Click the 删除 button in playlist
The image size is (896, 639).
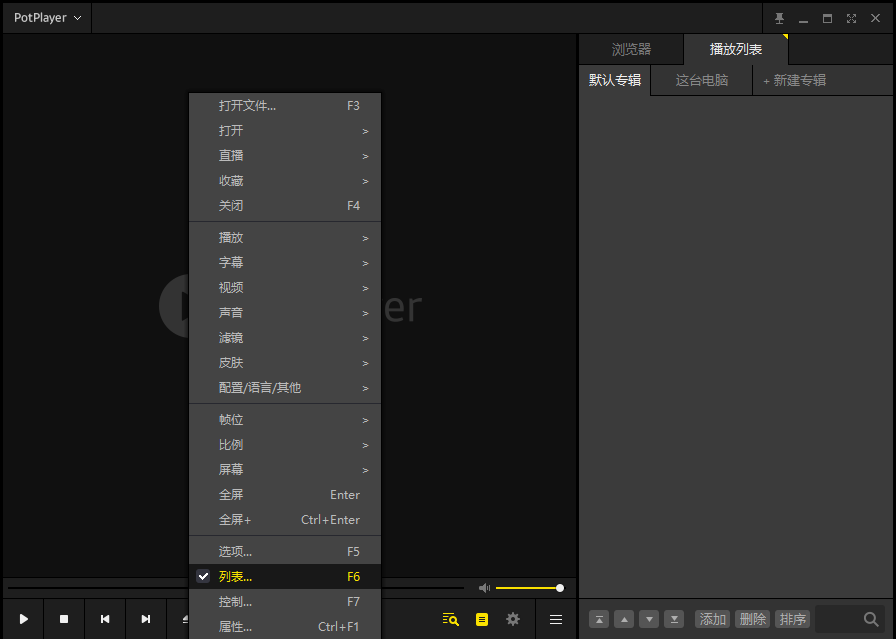coord(753,619)
